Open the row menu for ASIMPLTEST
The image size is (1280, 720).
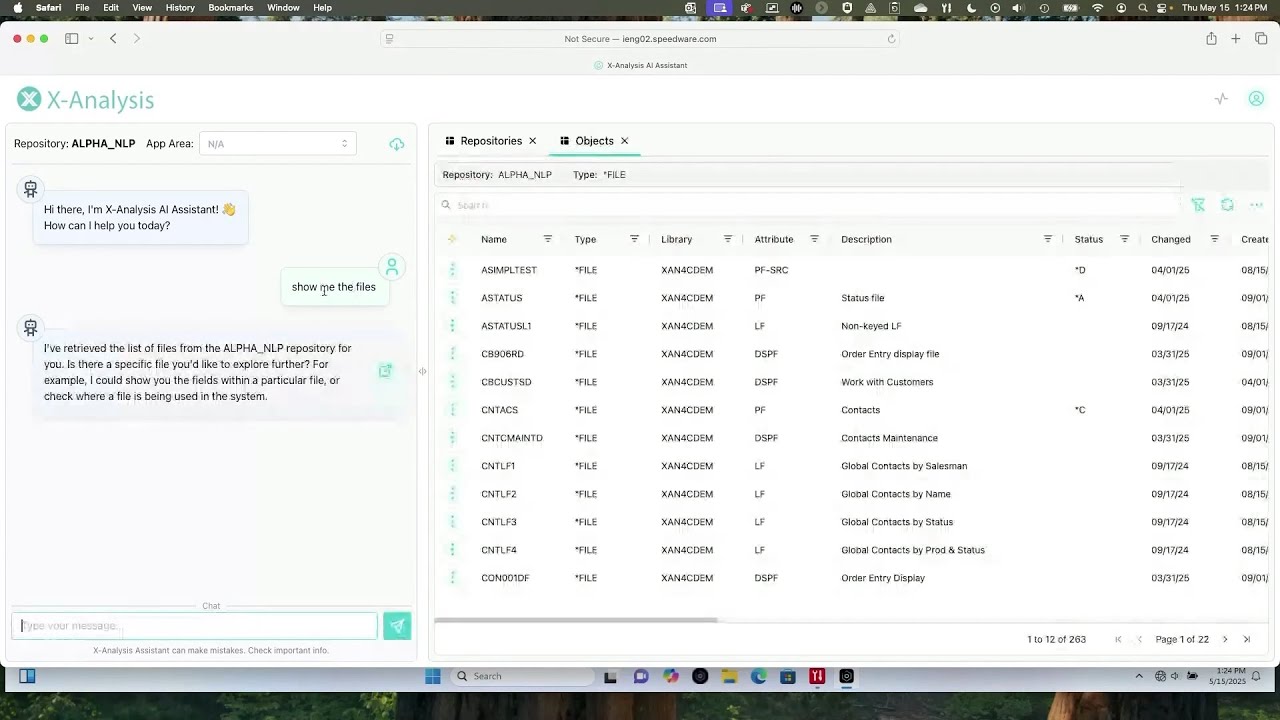452,270
